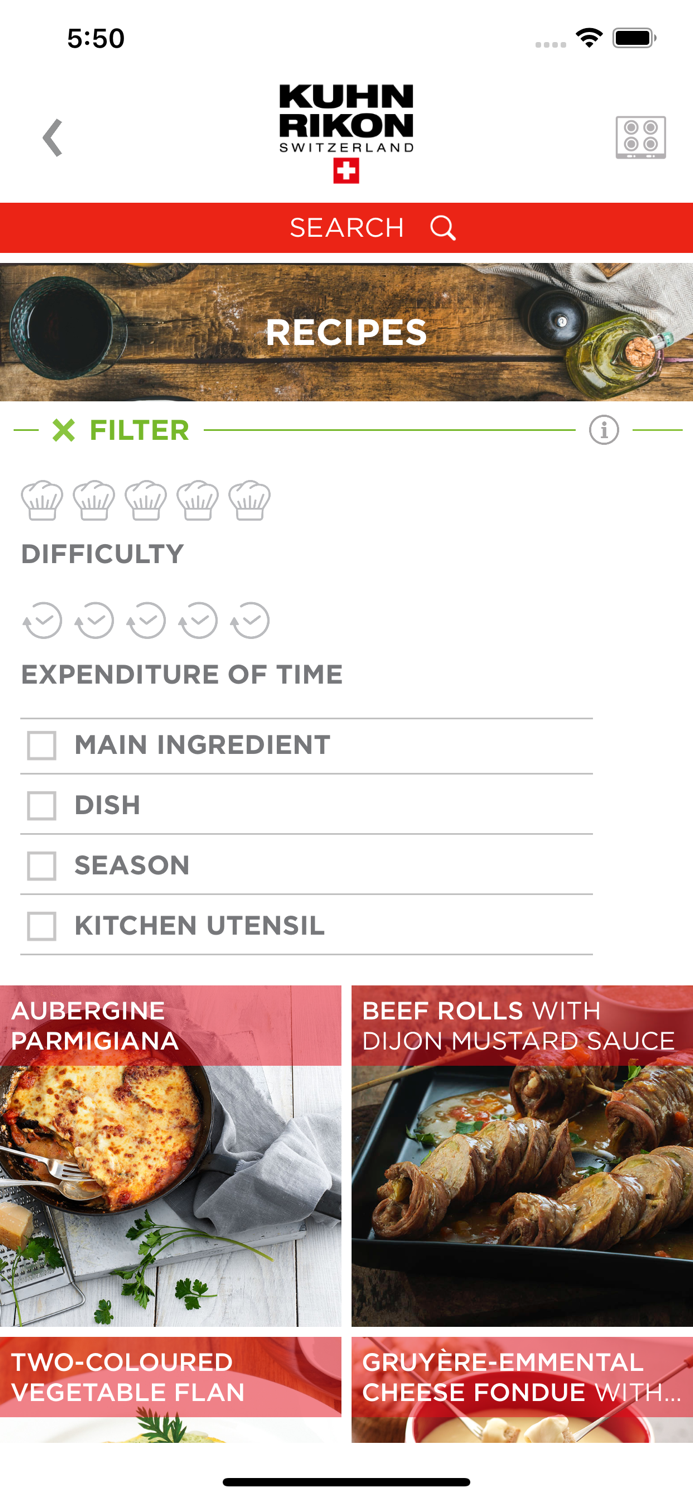Go back using the back arrow
The width and height of the screenshot is (693, 1500).
50,137
